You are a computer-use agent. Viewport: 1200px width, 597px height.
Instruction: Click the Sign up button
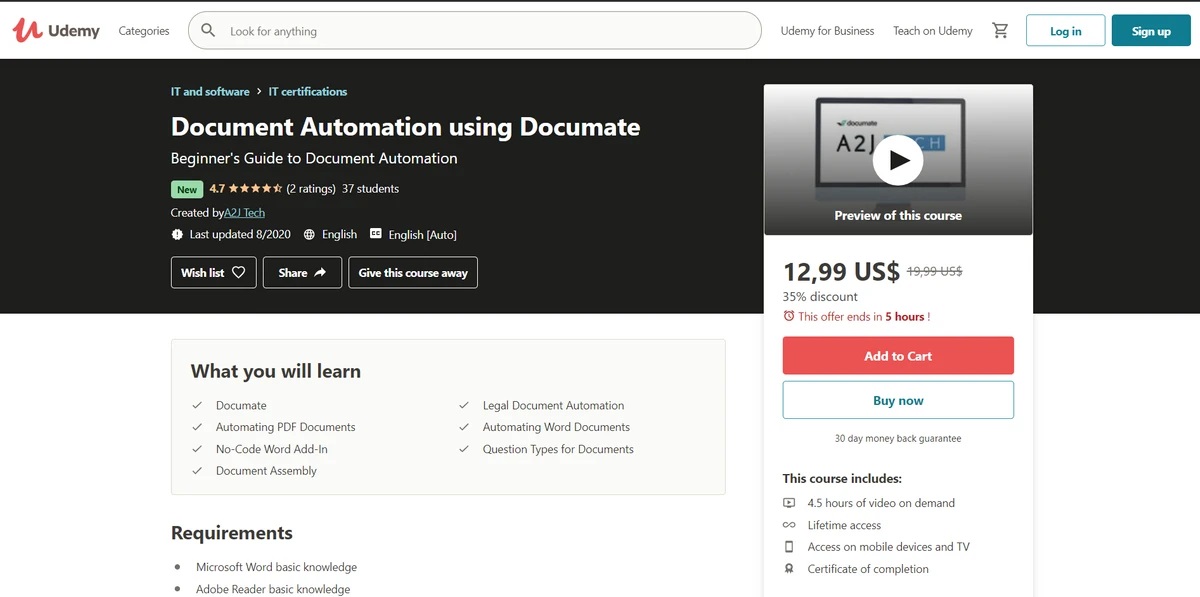[x=1150, y=31]
